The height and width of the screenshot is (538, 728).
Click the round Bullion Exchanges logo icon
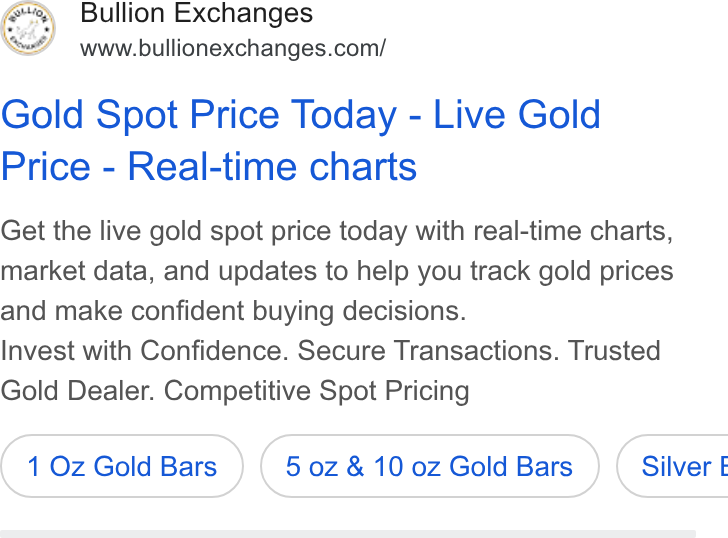click(x=28, y=28)
